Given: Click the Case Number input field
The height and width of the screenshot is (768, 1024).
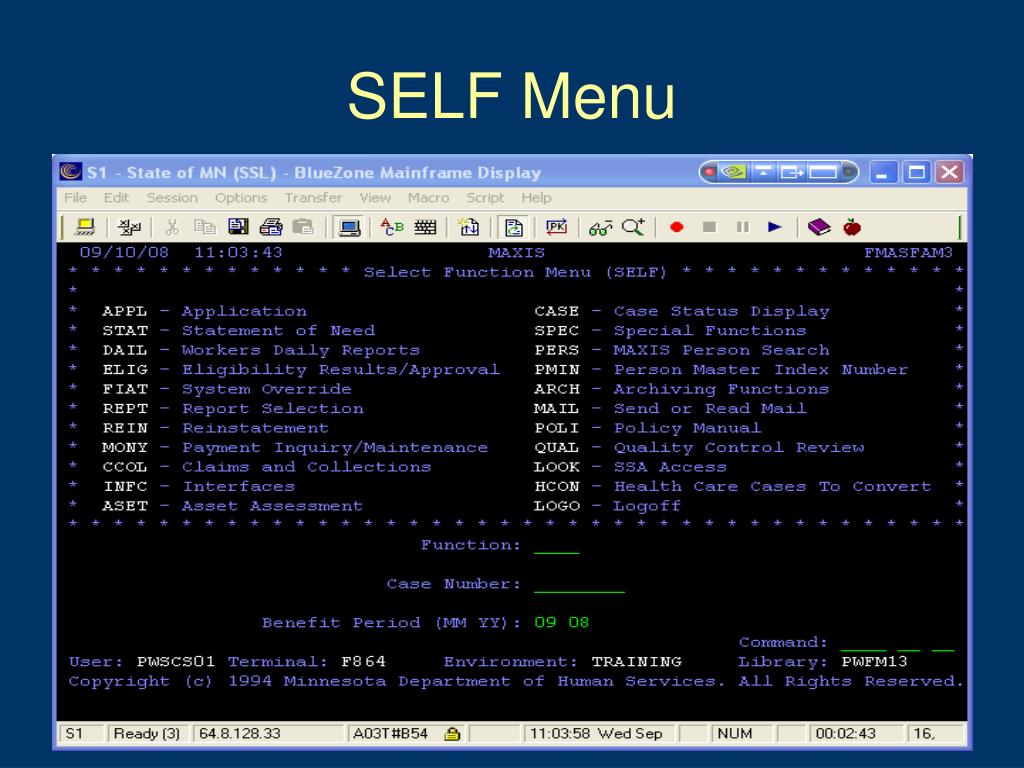Looking at the screenshot, I should 579,584.
